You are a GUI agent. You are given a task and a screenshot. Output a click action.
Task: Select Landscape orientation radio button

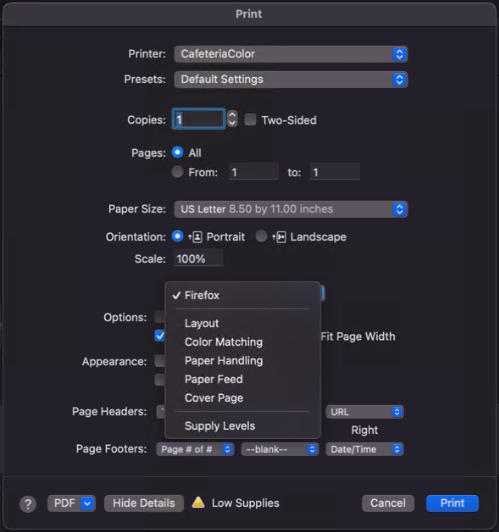click(261, 236)
